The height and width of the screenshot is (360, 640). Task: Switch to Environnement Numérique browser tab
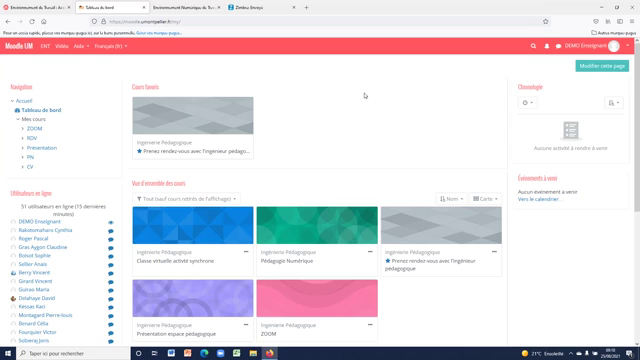click(186, 7)
